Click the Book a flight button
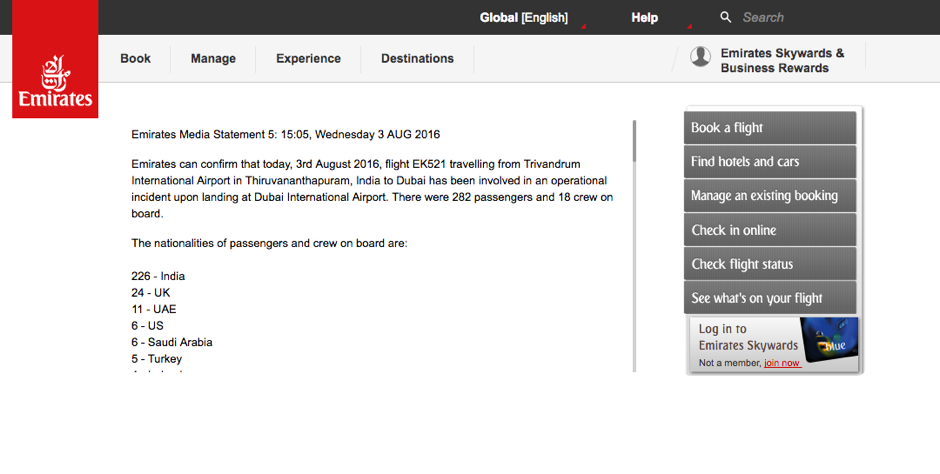This screenshot has width=940, height=474. coord(770,128)
